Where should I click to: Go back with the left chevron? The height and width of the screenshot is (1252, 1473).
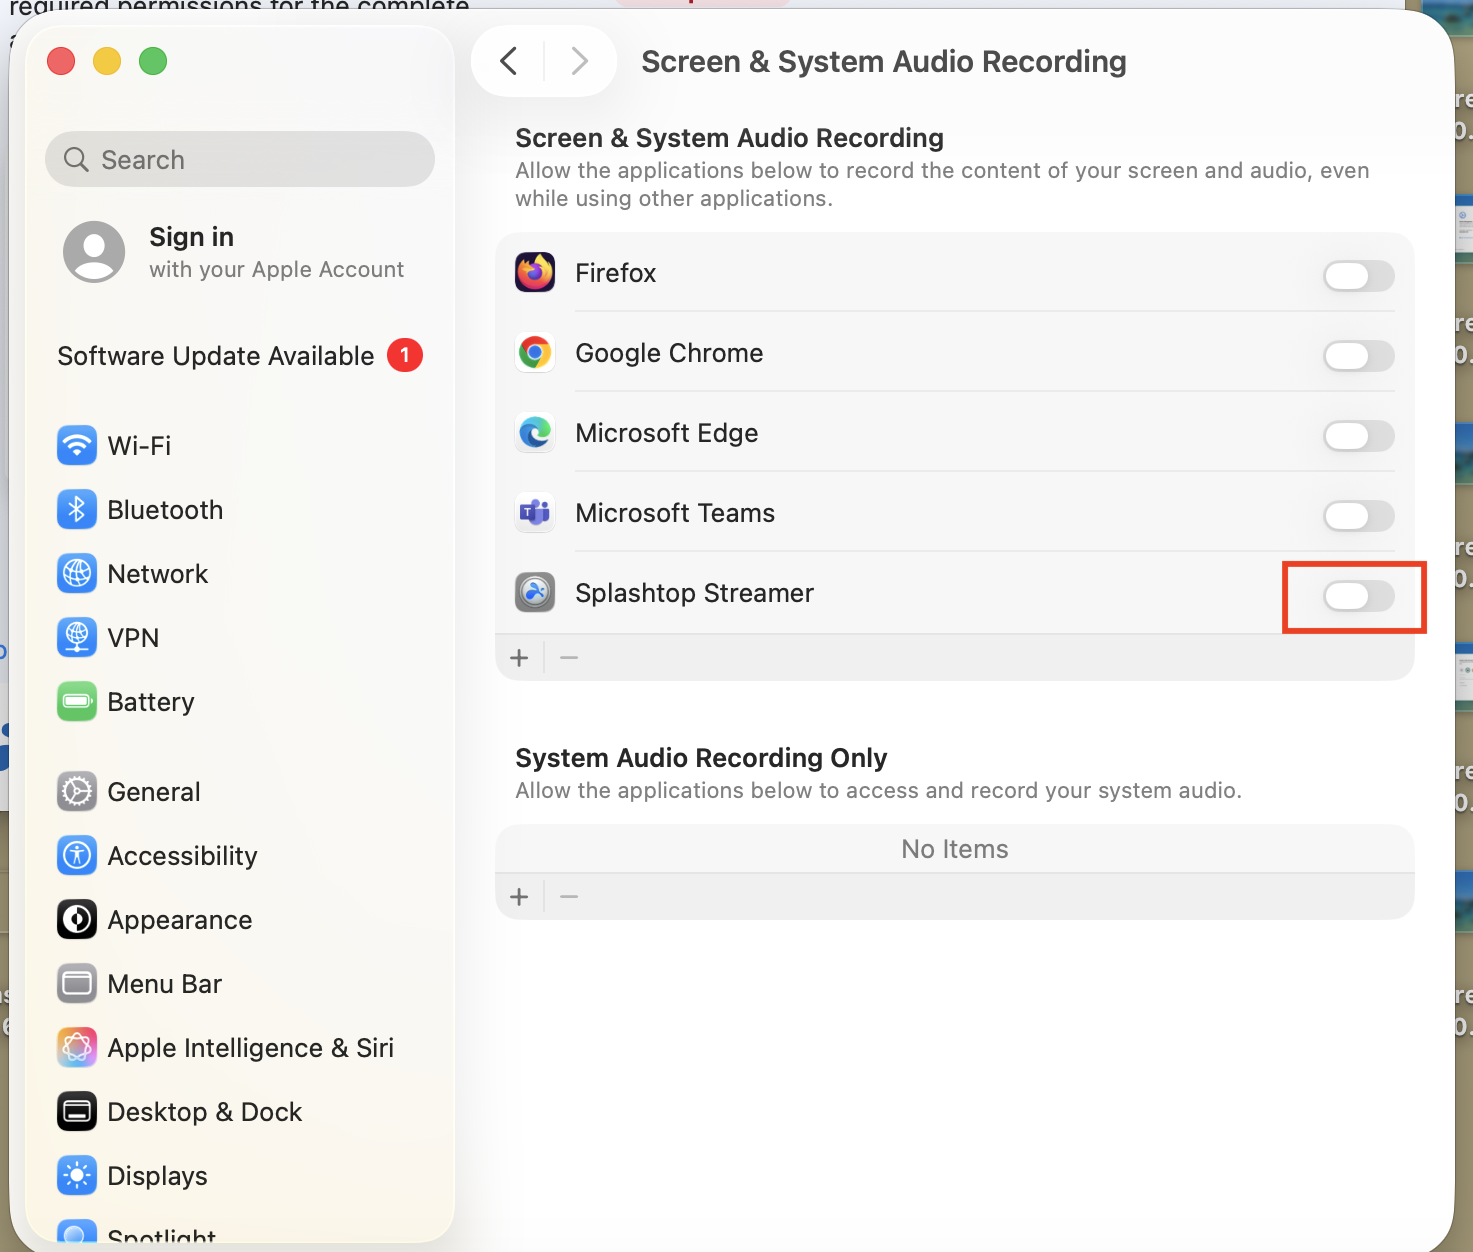509,61
